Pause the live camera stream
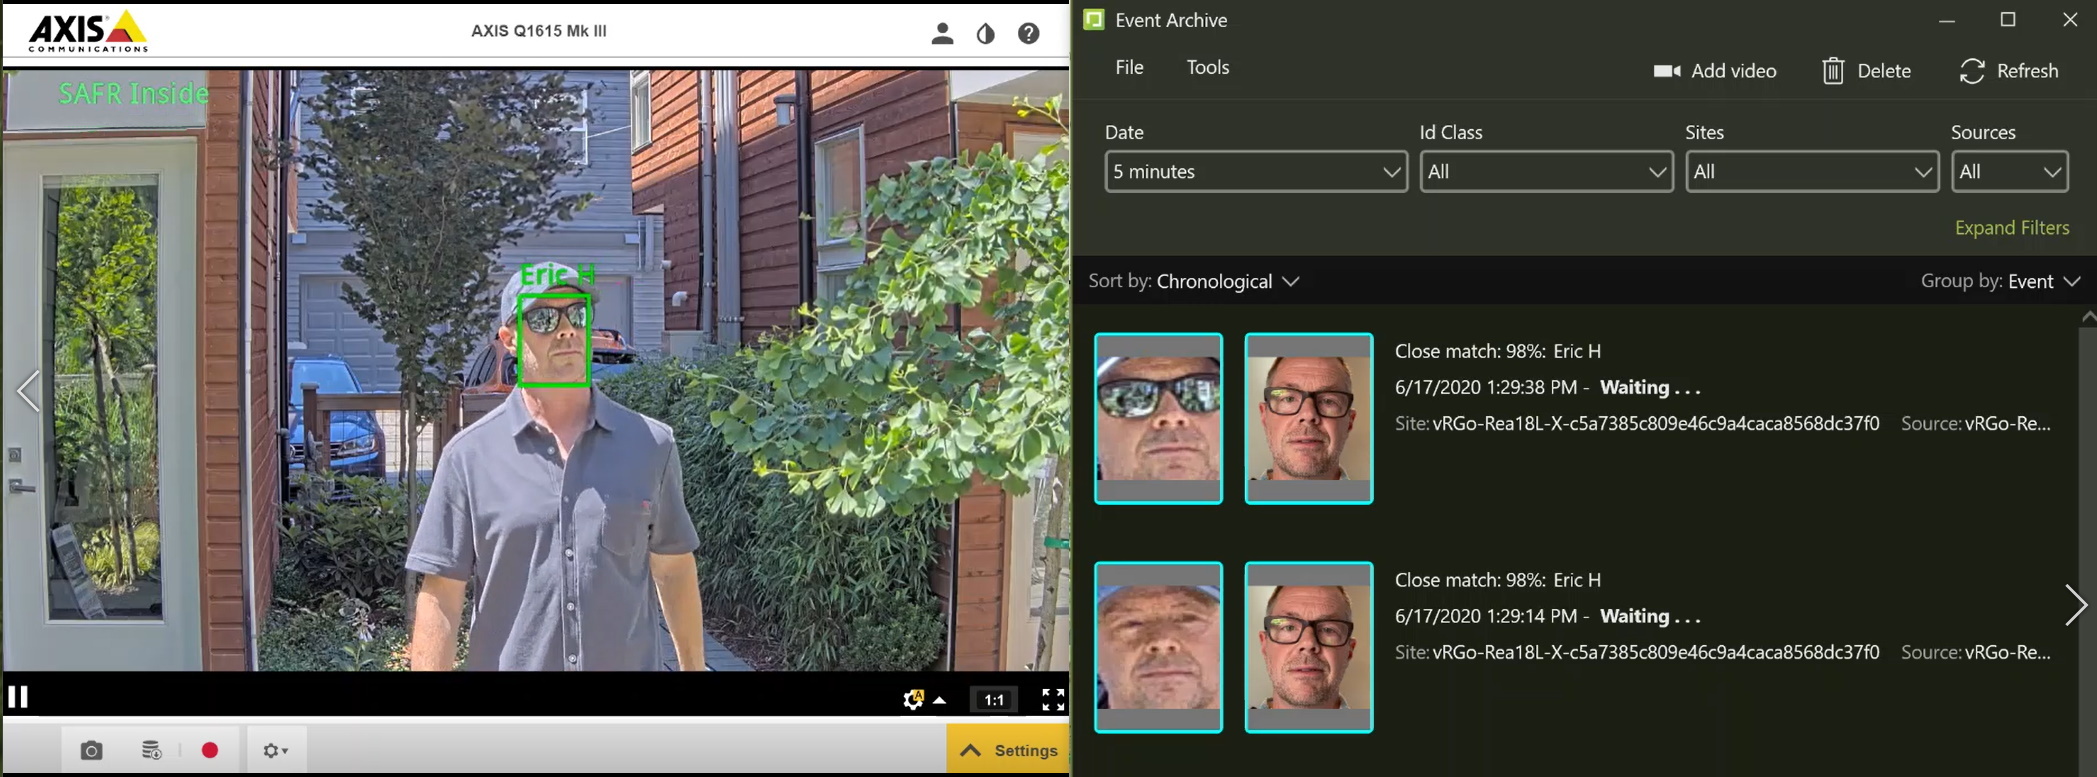The image size is (2097, 777). coord(18,697)
